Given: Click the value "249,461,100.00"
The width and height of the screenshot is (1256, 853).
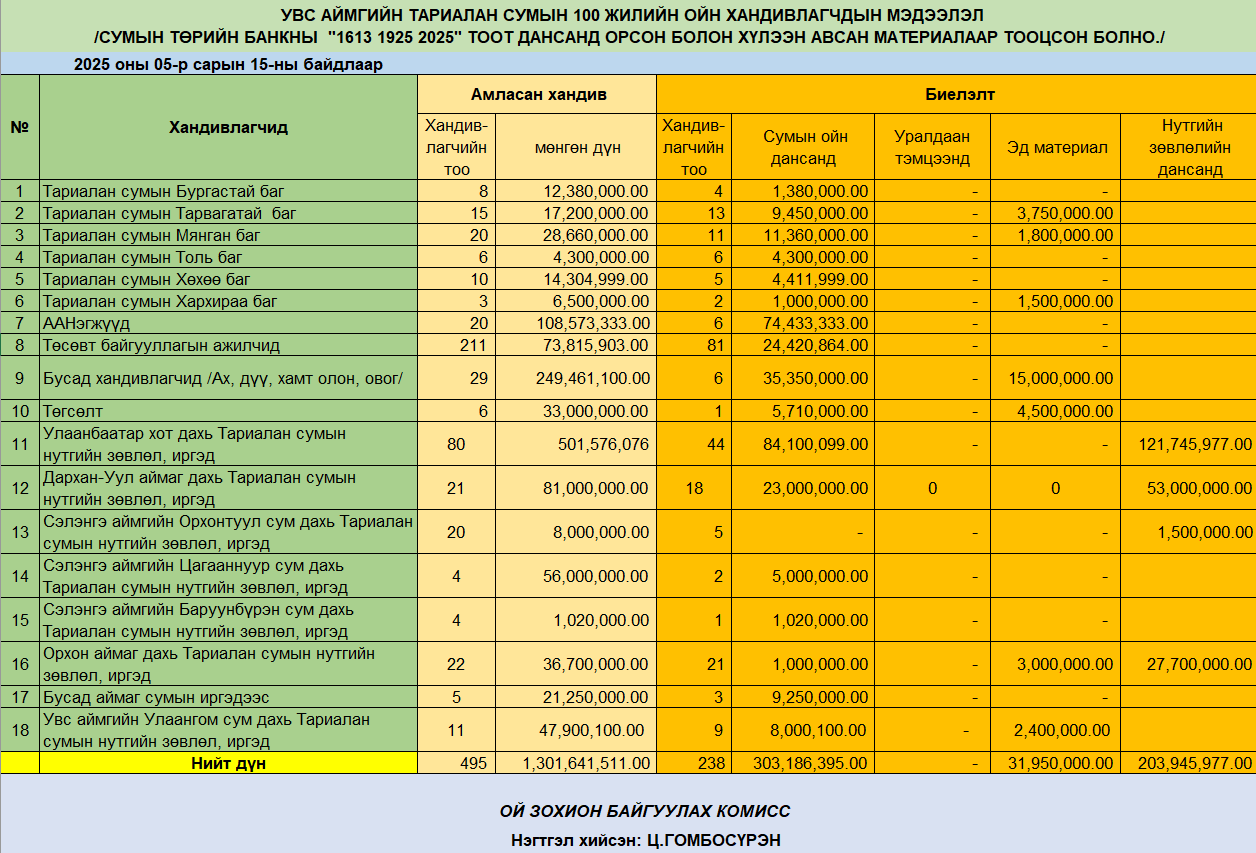Looking at the screenshot, I should coord(592,378).
